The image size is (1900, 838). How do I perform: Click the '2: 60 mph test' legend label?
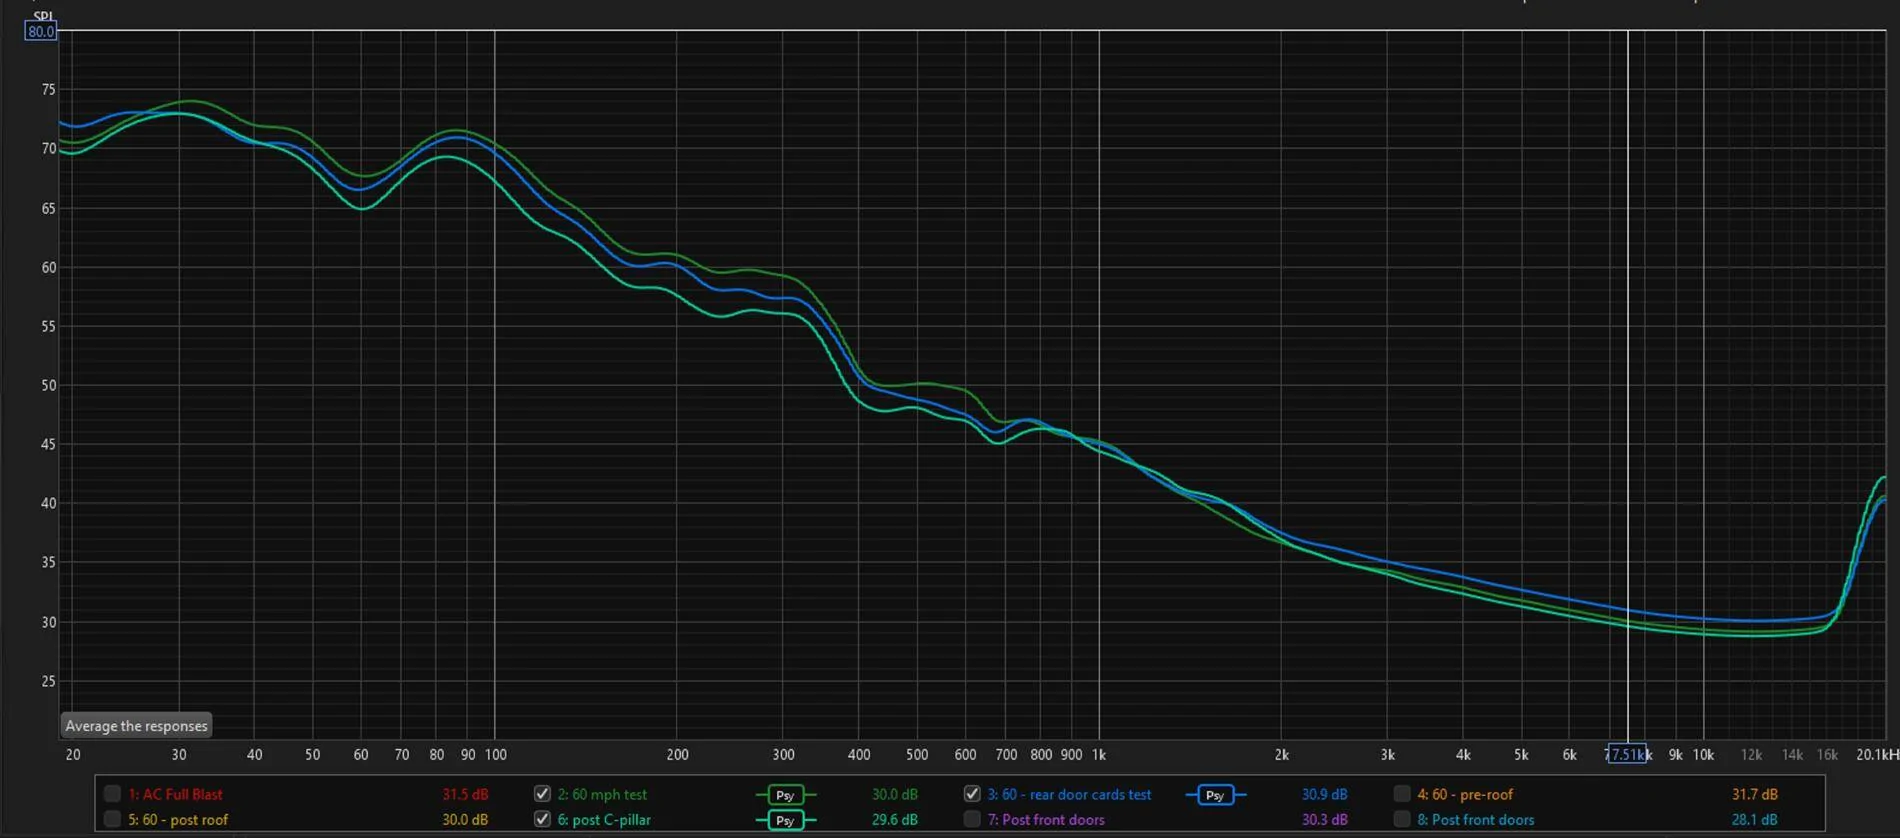602,794
